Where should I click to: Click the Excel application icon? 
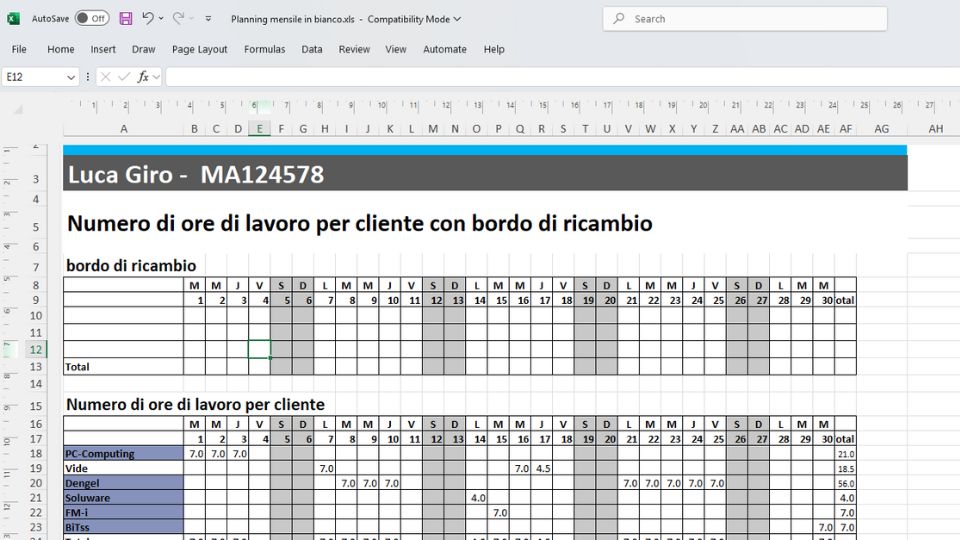pos(14,18)
